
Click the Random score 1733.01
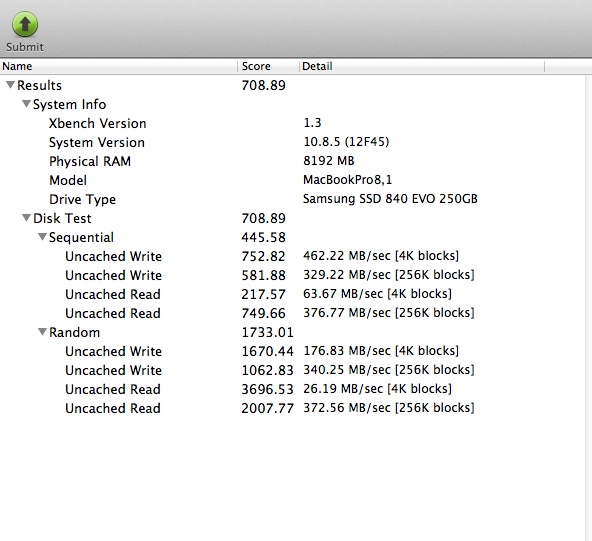(x=267, y=332)
